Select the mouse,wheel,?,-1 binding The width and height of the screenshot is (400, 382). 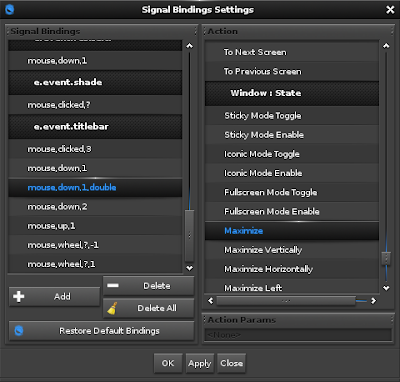coord(95,245)
